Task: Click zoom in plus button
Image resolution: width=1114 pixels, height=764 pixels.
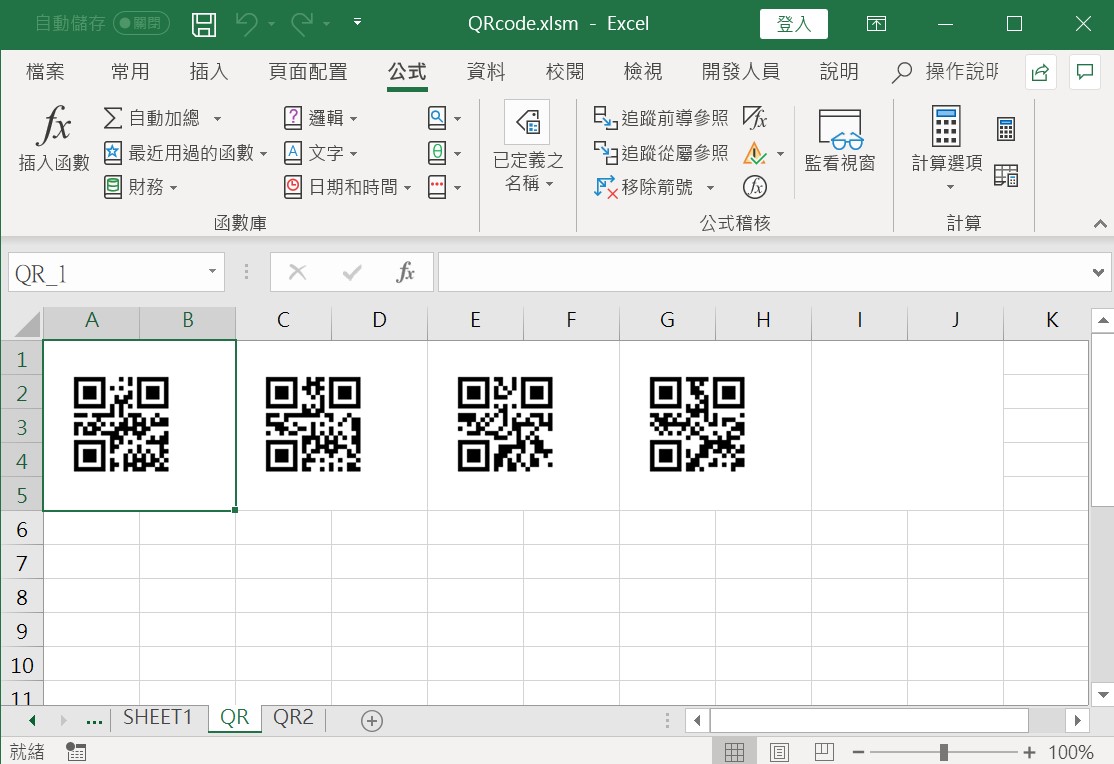Action: coord(1029,752)
